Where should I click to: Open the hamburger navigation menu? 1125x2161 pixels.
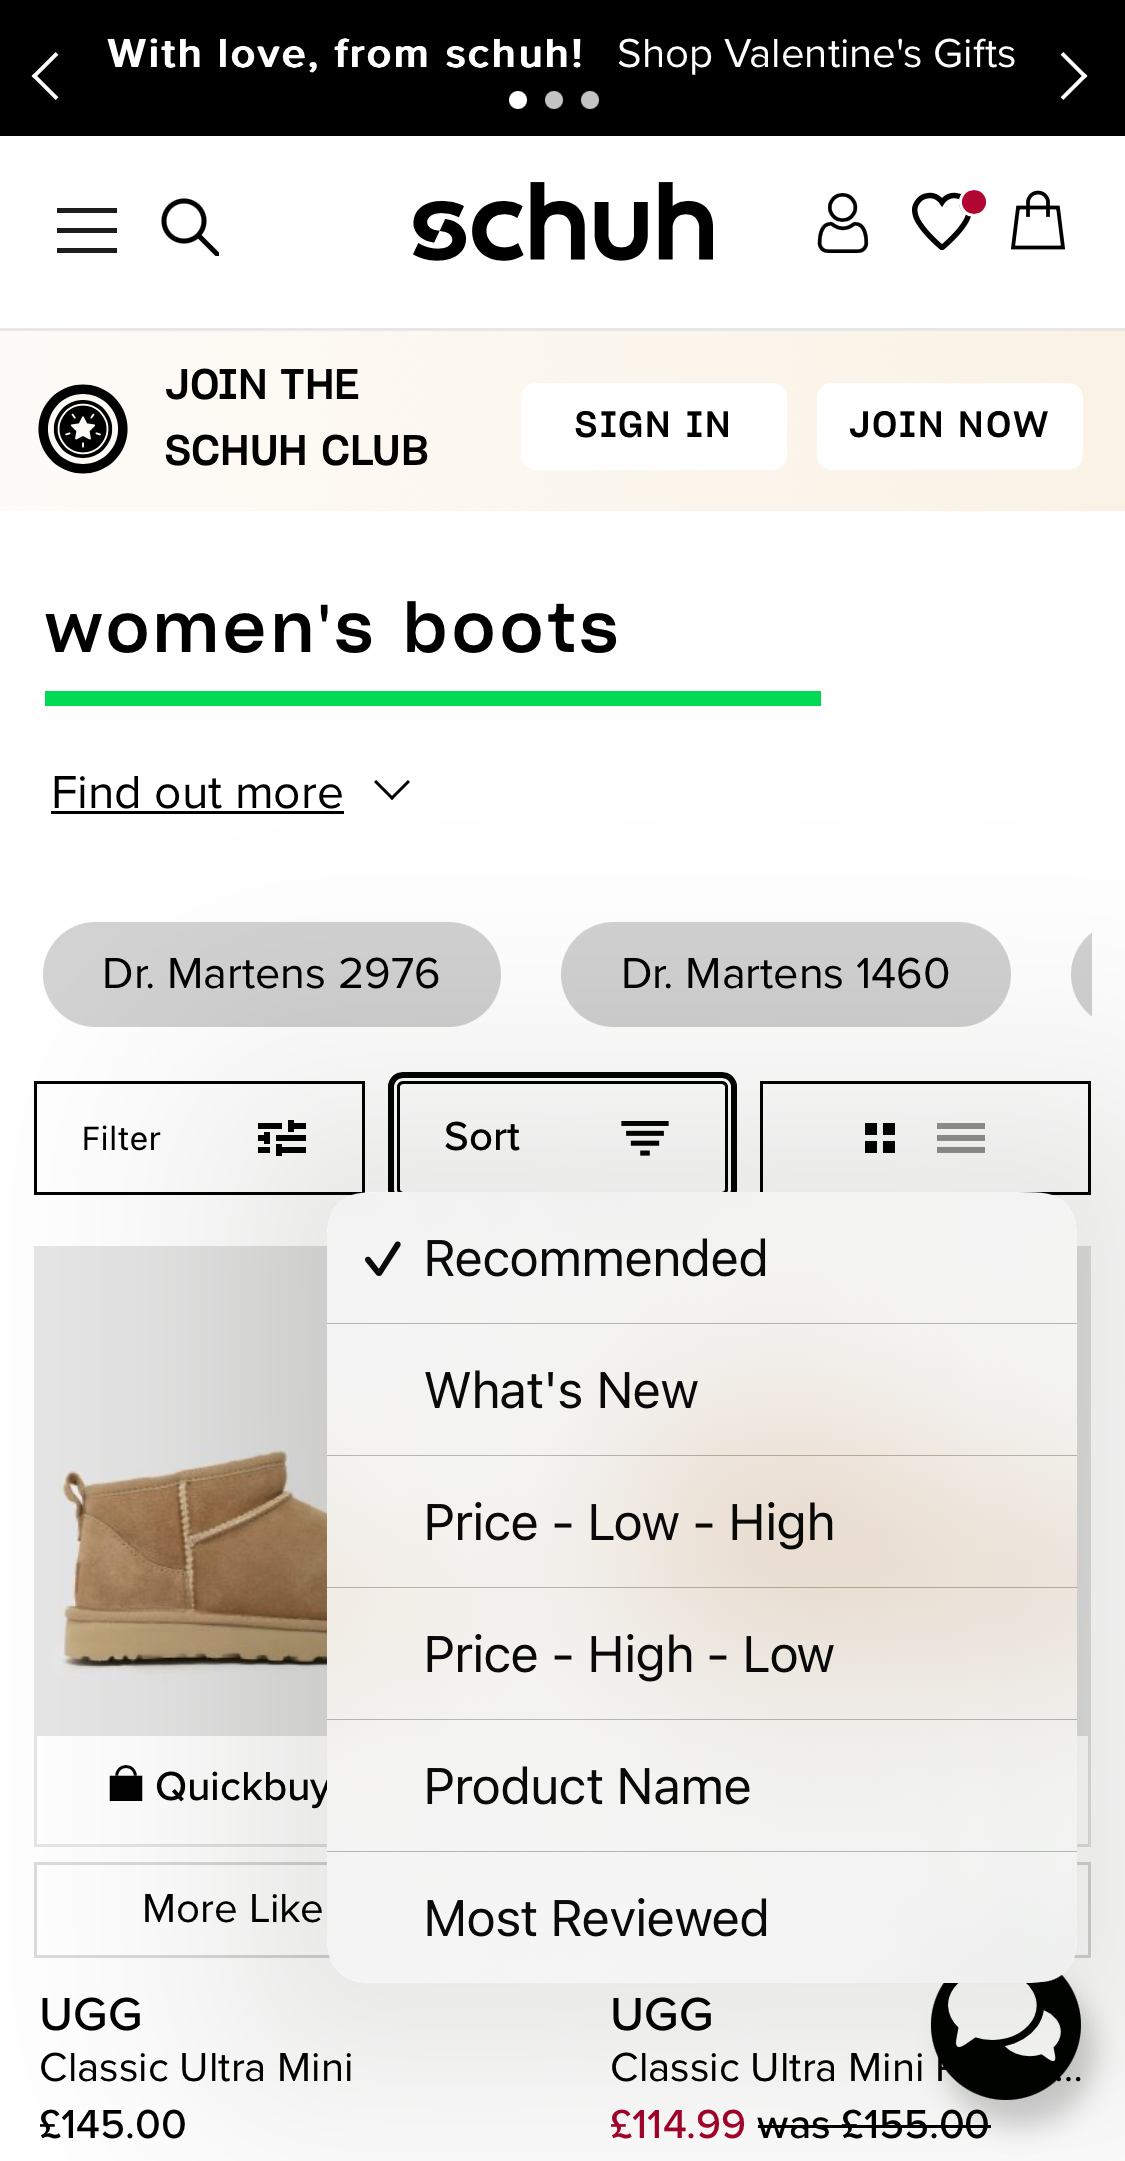pos(87,229)
